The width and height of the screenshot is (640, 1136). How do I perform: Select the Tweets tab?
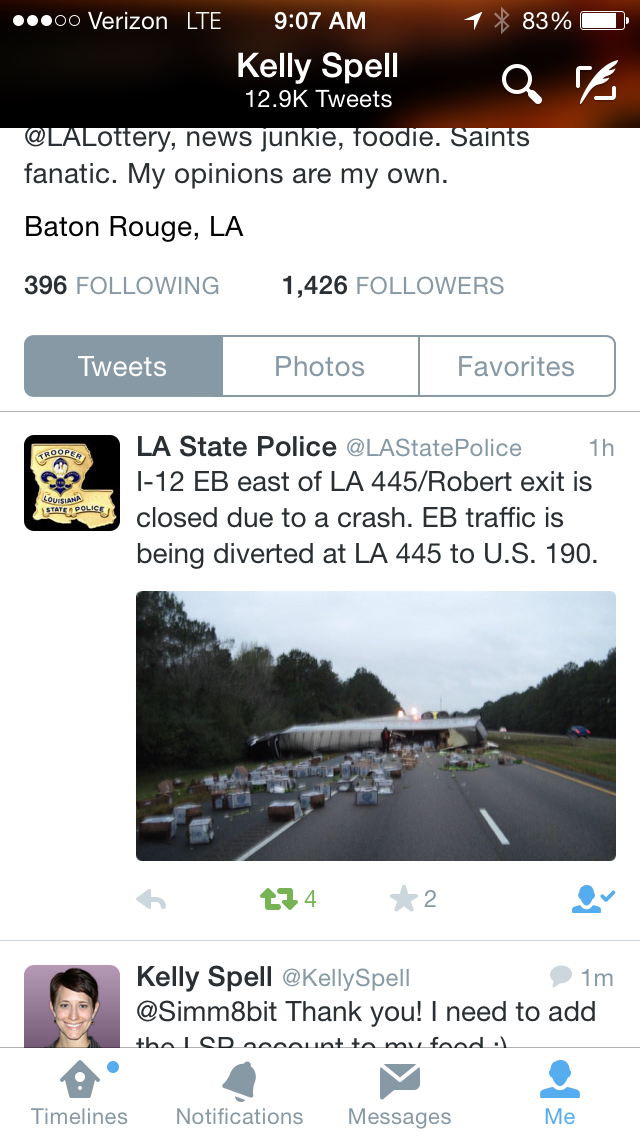(123, 366)
